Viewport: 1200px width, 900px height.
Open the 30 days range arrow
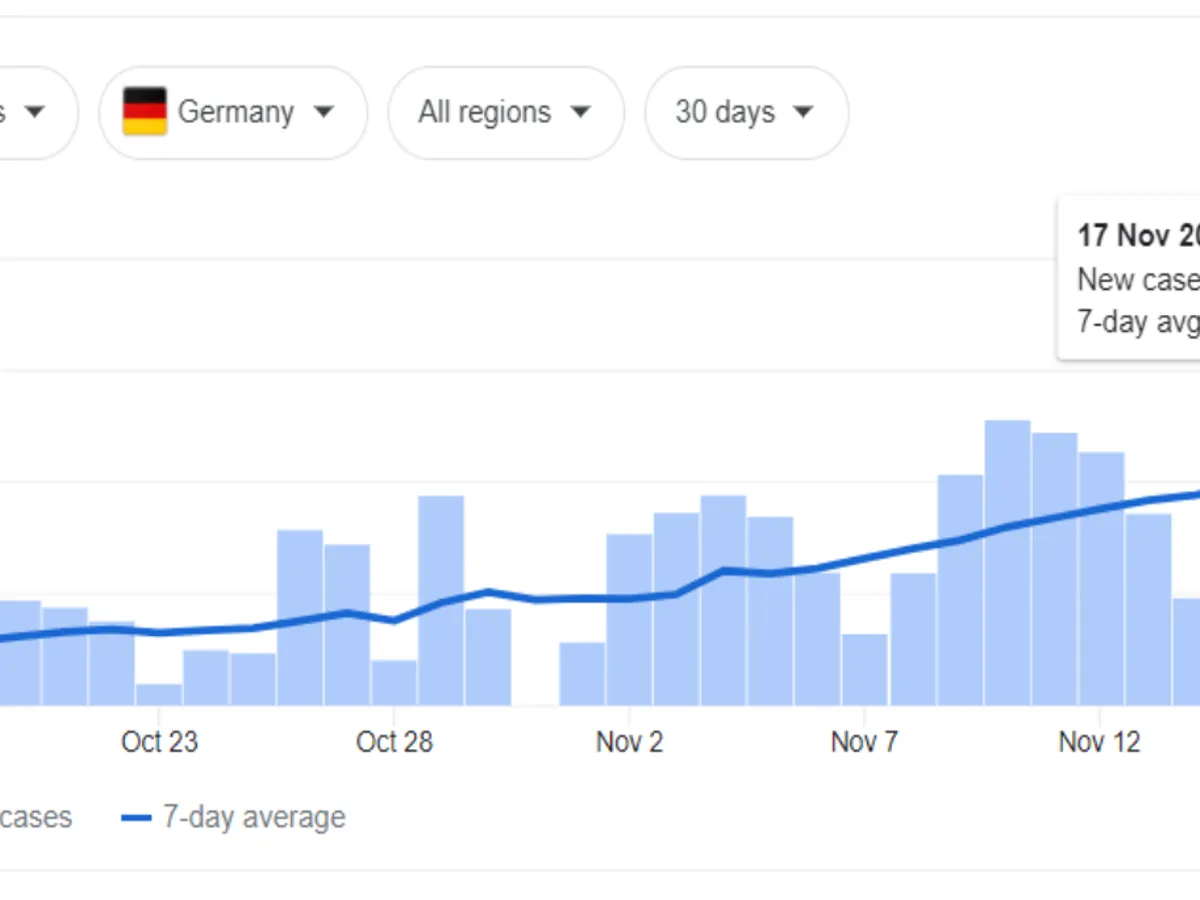coord(802,112)
